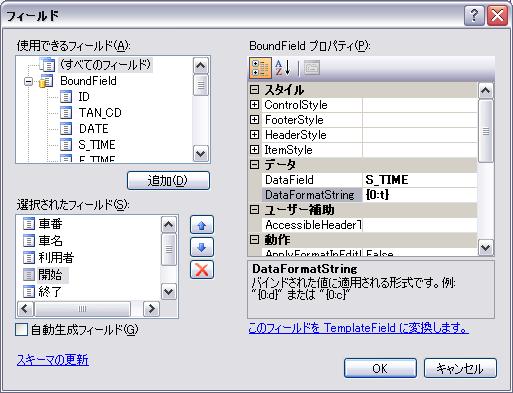Image resolution: width=513 pixels, height=393 pixels.
Task: Open スキーマの更新 link
Action: coord(53,360)
